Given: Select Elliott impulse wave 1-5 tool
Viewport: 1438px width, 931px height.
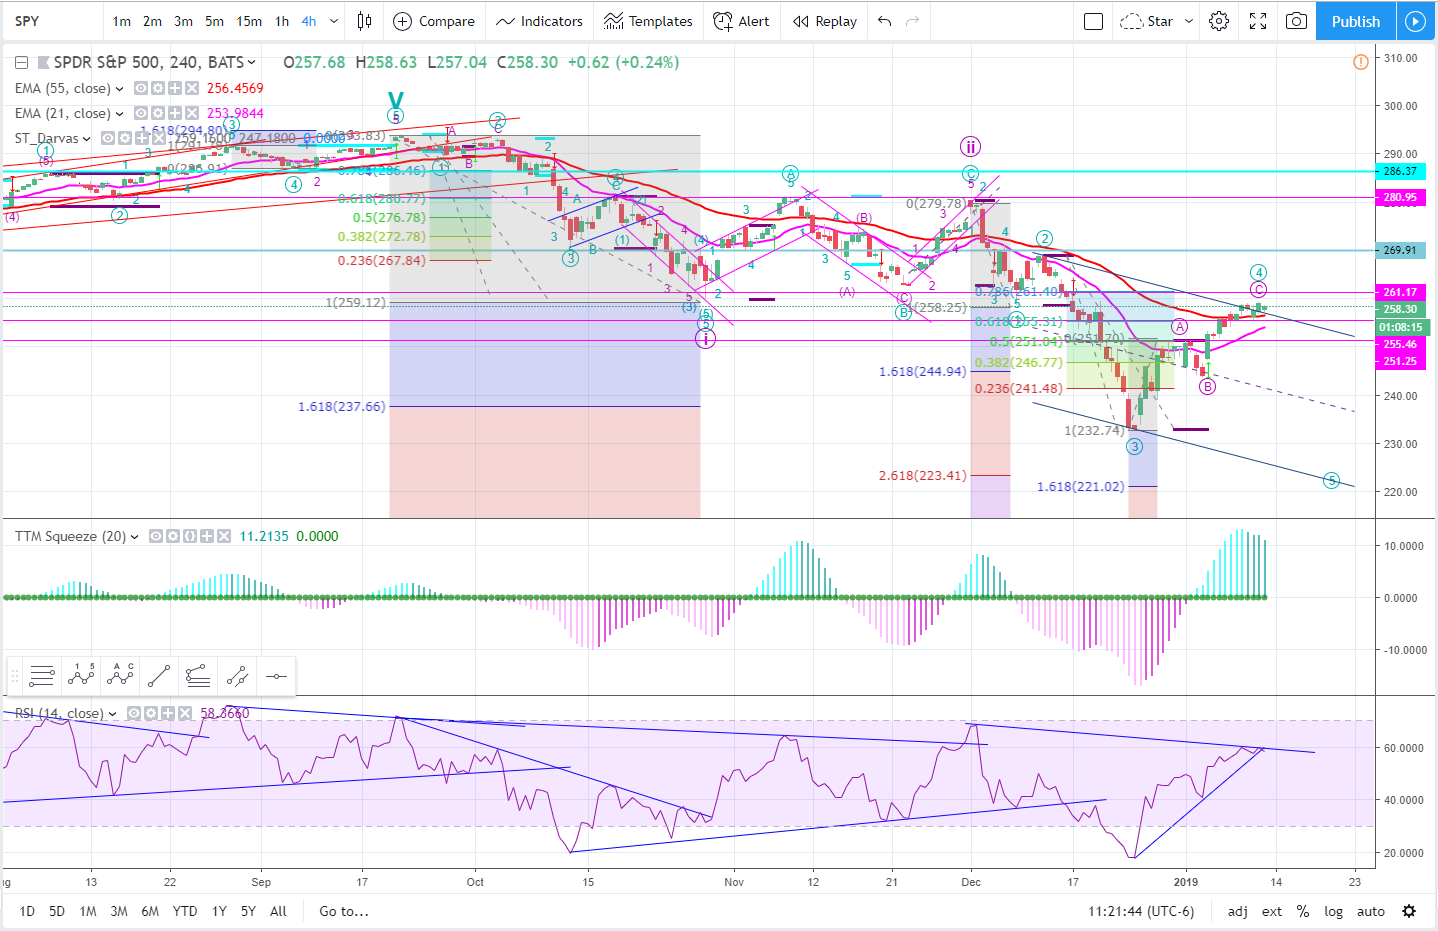Looking at the screenshot, I should pyautogui.click(x=81, y=677).
